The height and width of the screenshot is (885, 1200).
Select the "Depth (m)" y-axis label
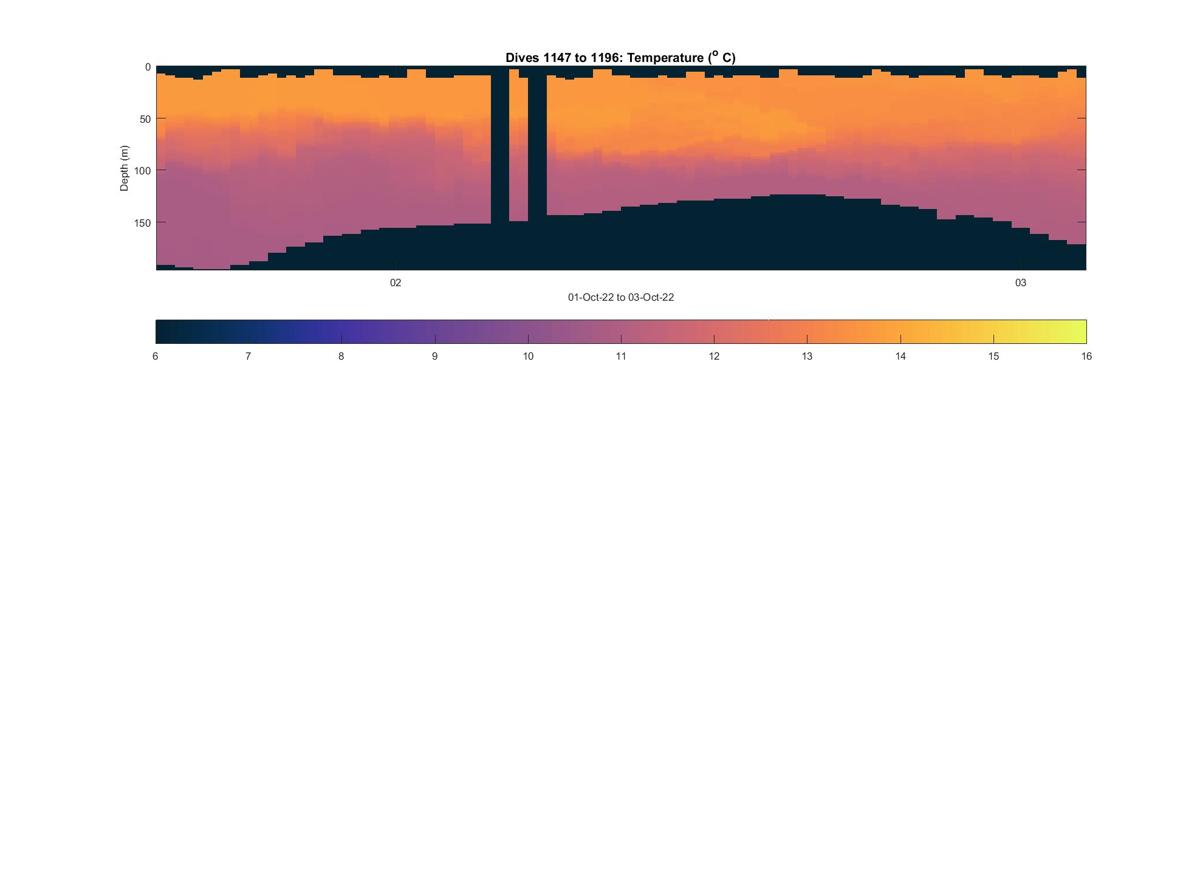125,168
